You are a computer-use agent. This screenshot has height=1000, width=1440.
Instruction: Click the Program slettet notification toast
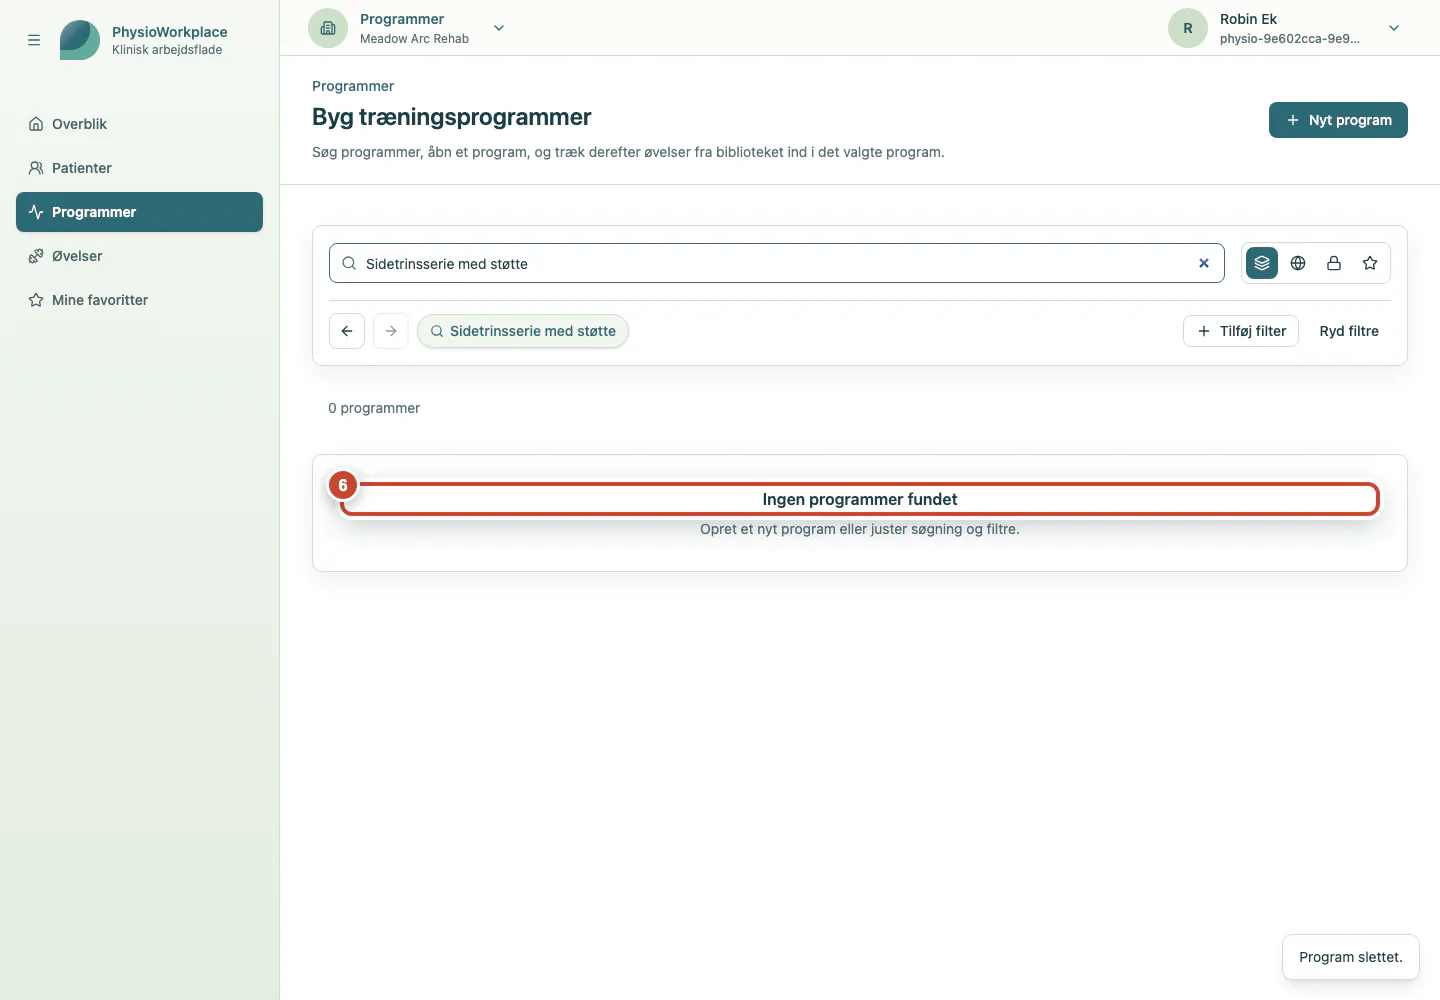[x=1351, y=957]
